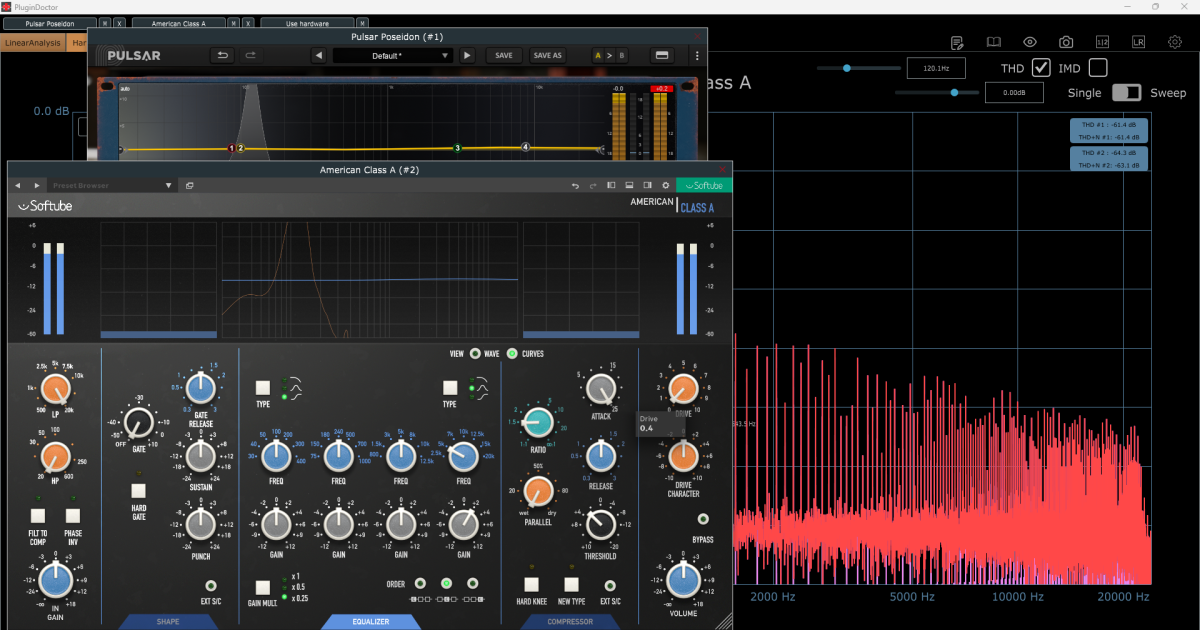Mute Pulsar Poseidon slot with M button
This screenshot has height=630, width=1200.
(x=105, y=22)
